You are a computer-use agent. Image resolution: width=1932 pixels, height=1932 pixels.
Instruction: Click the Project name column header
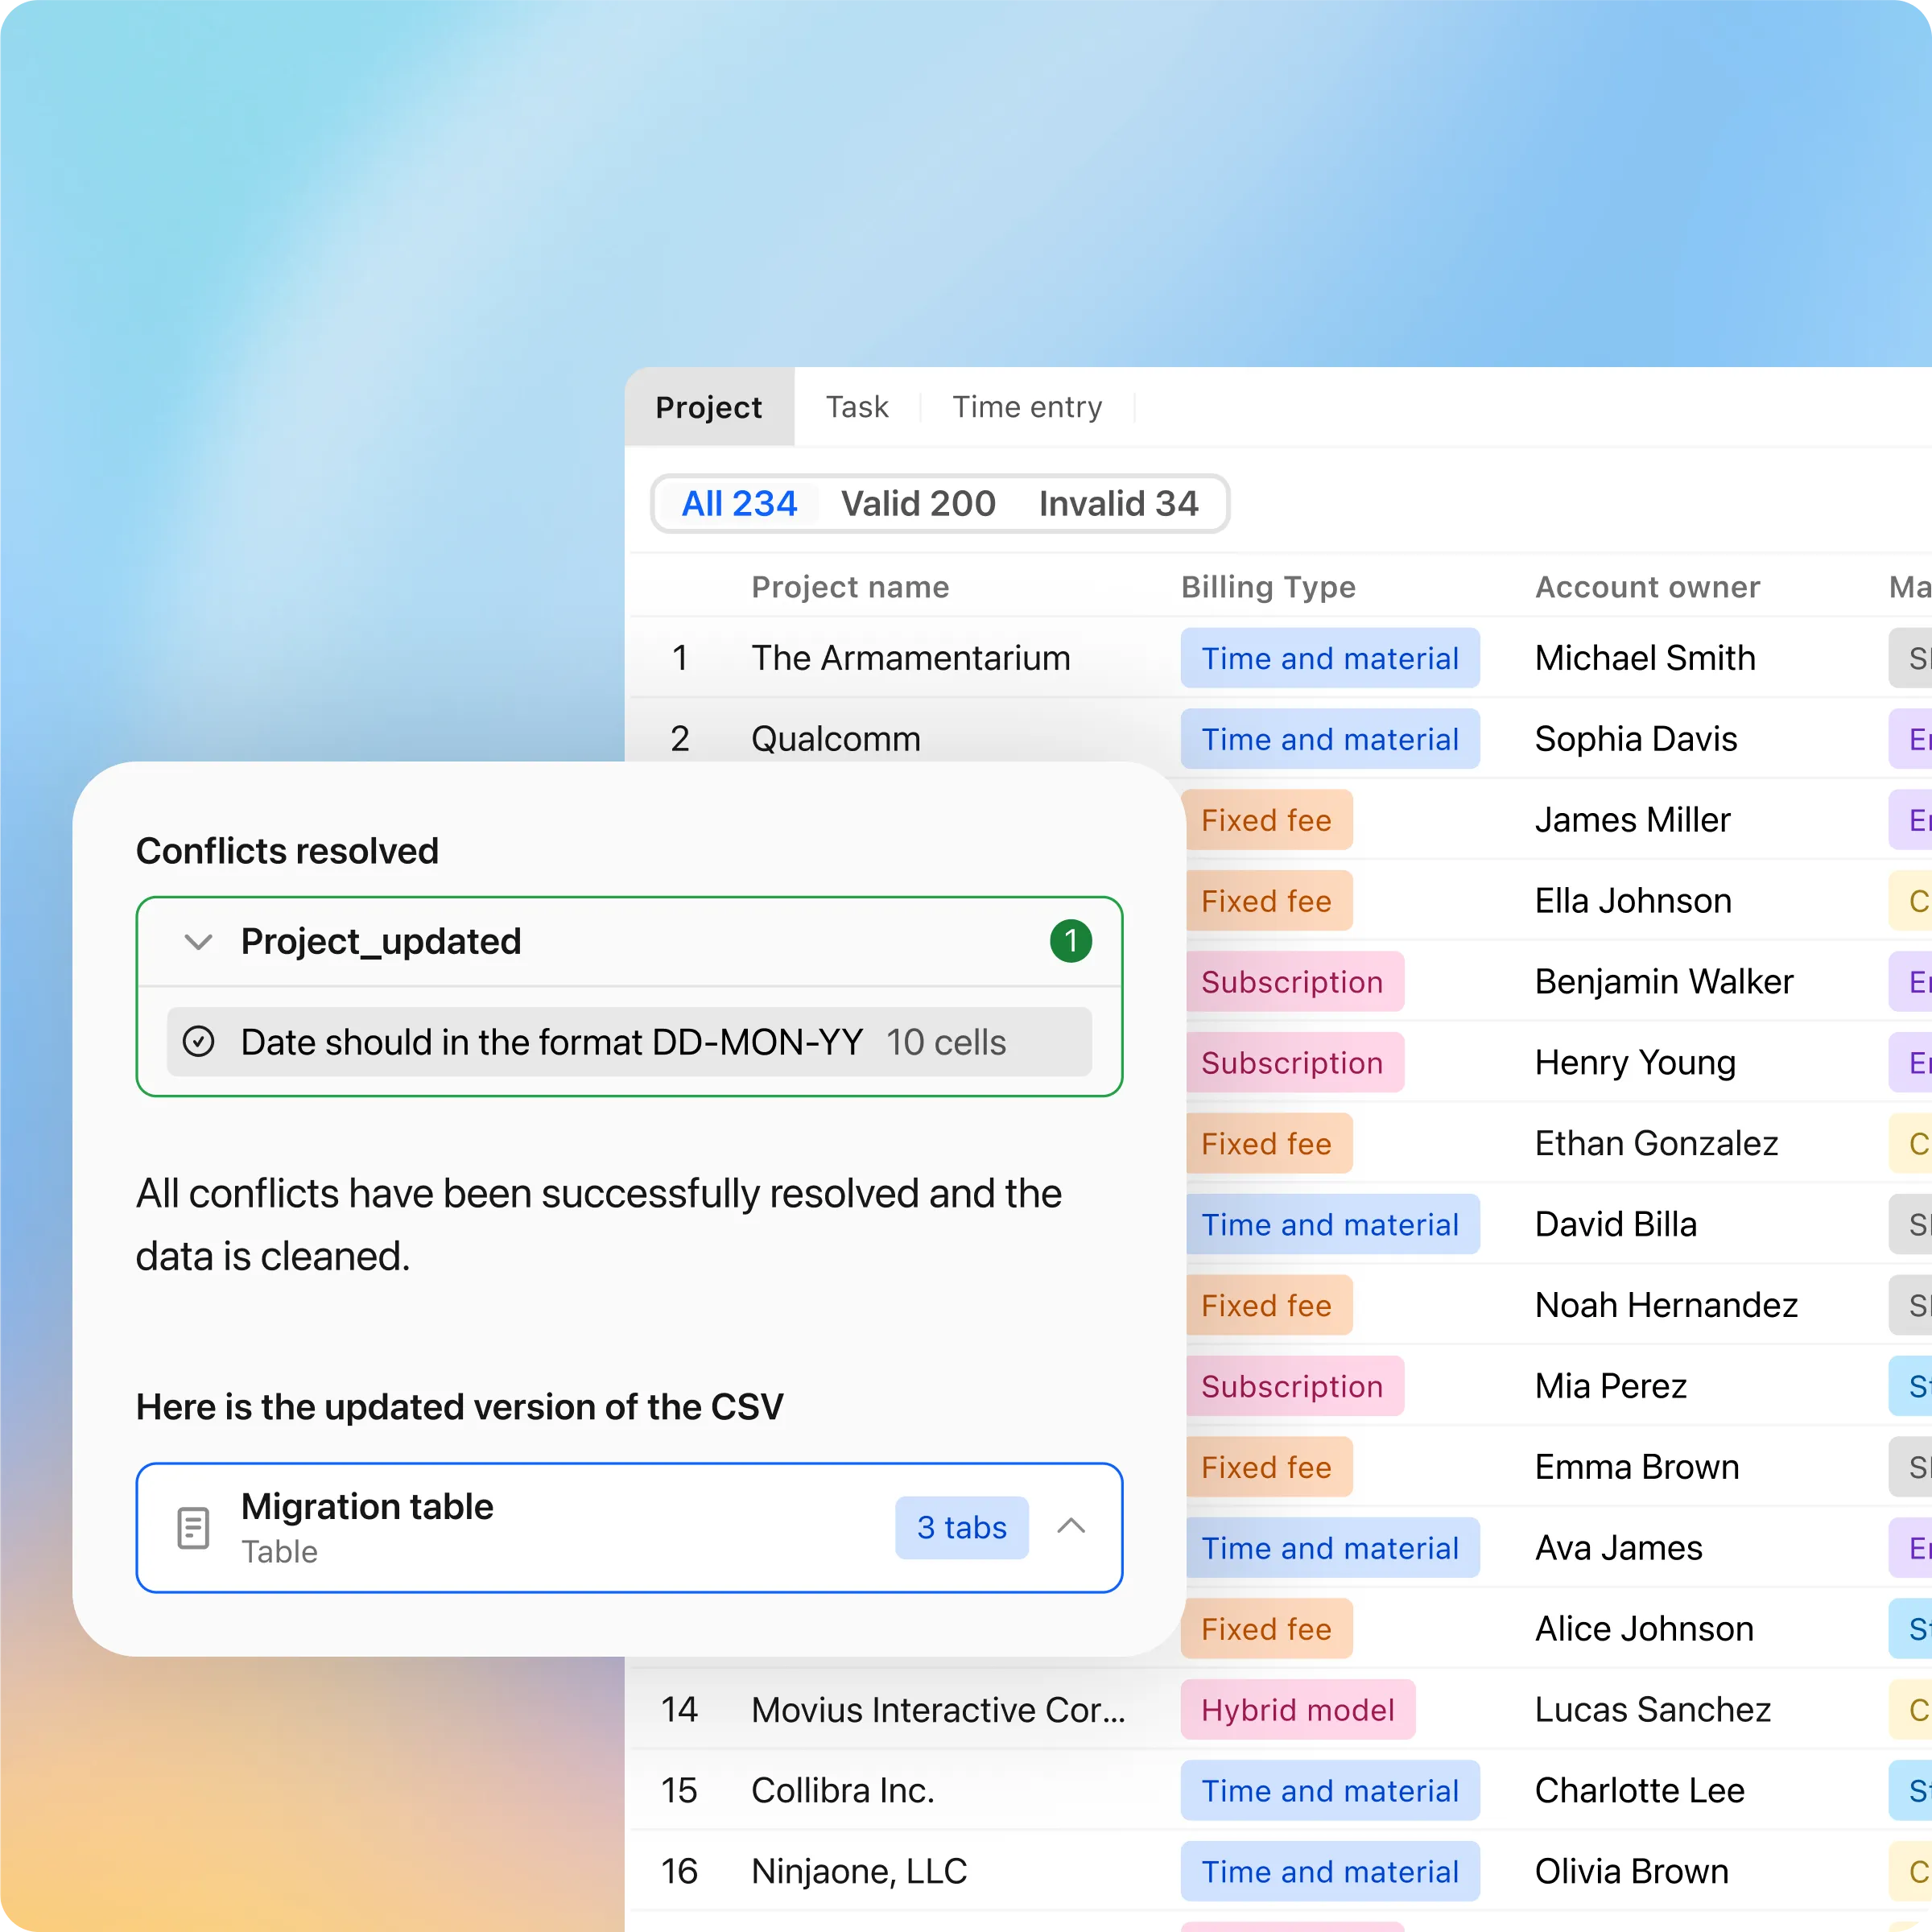pyautogui.click(x=849, y=587)
